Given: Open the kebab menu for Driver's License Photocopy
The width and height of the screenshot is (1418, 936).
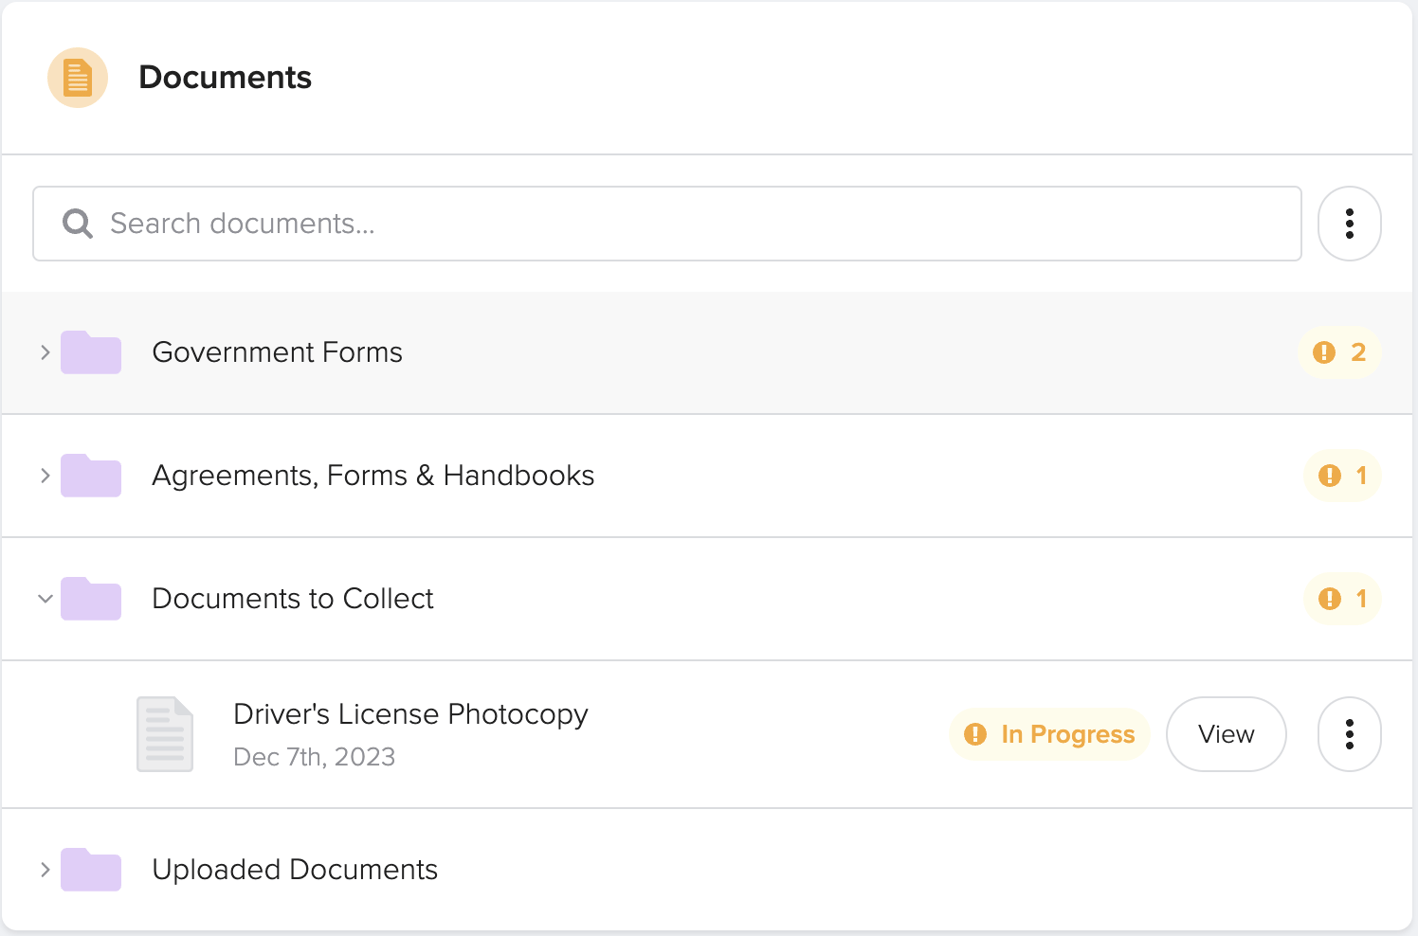Looking at the screenshot, I should click(x=1349, y=733).
